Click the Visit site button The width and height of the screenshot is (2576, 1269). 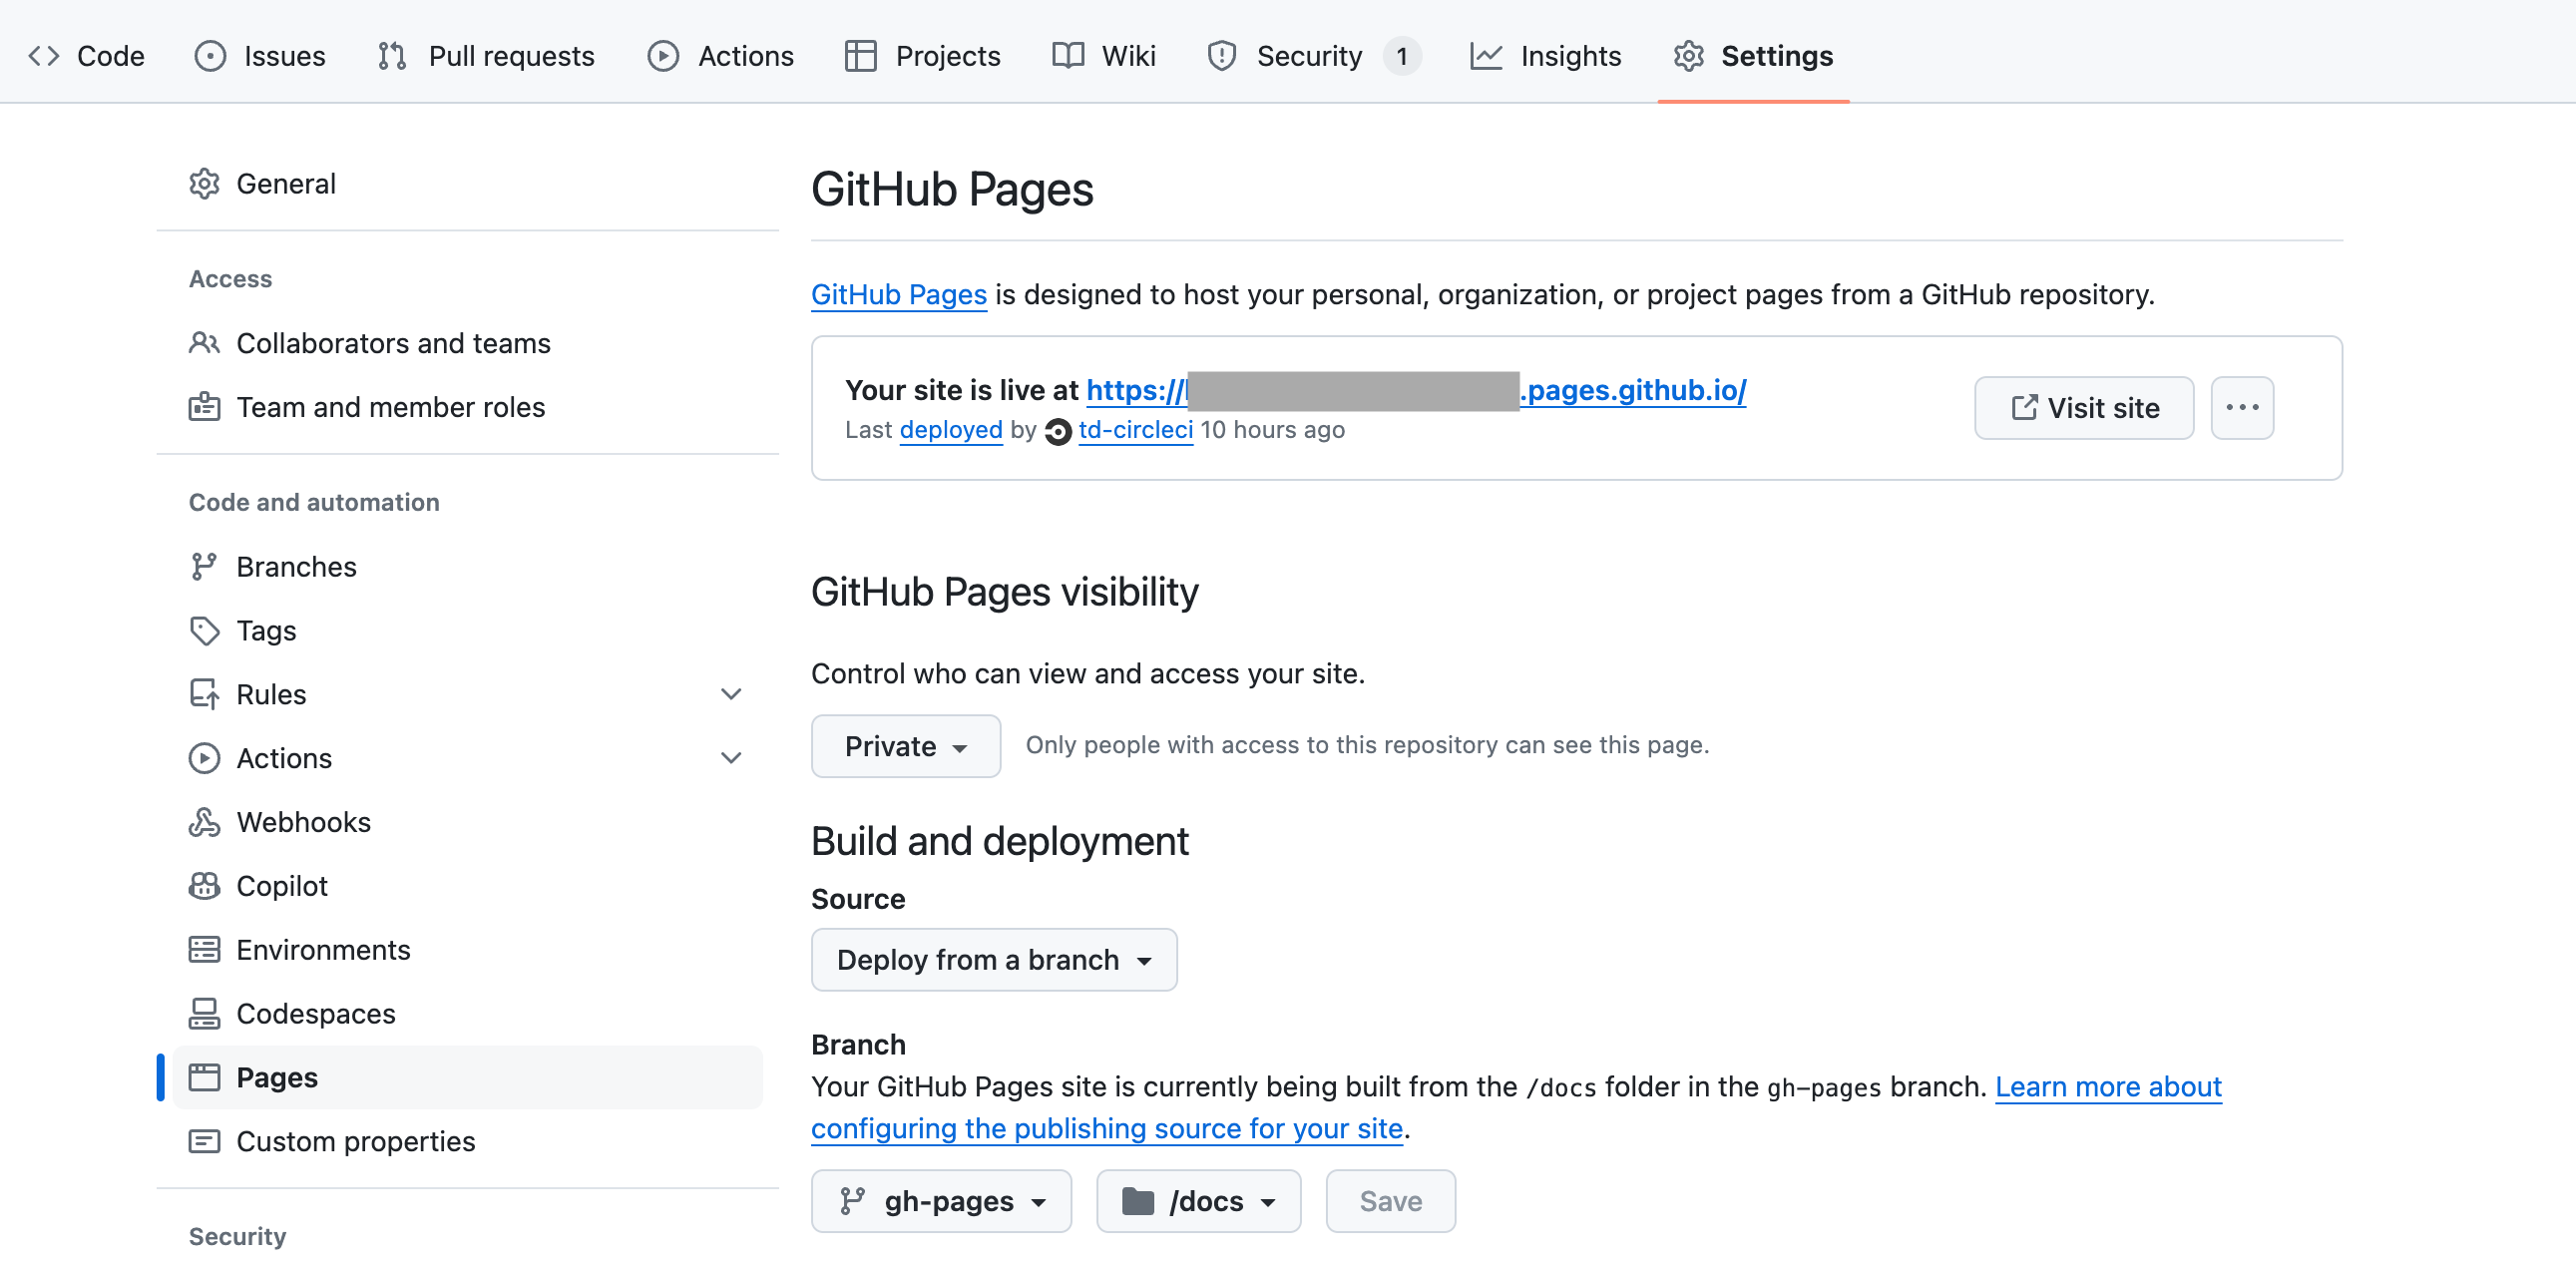[x=2083, y=407]
